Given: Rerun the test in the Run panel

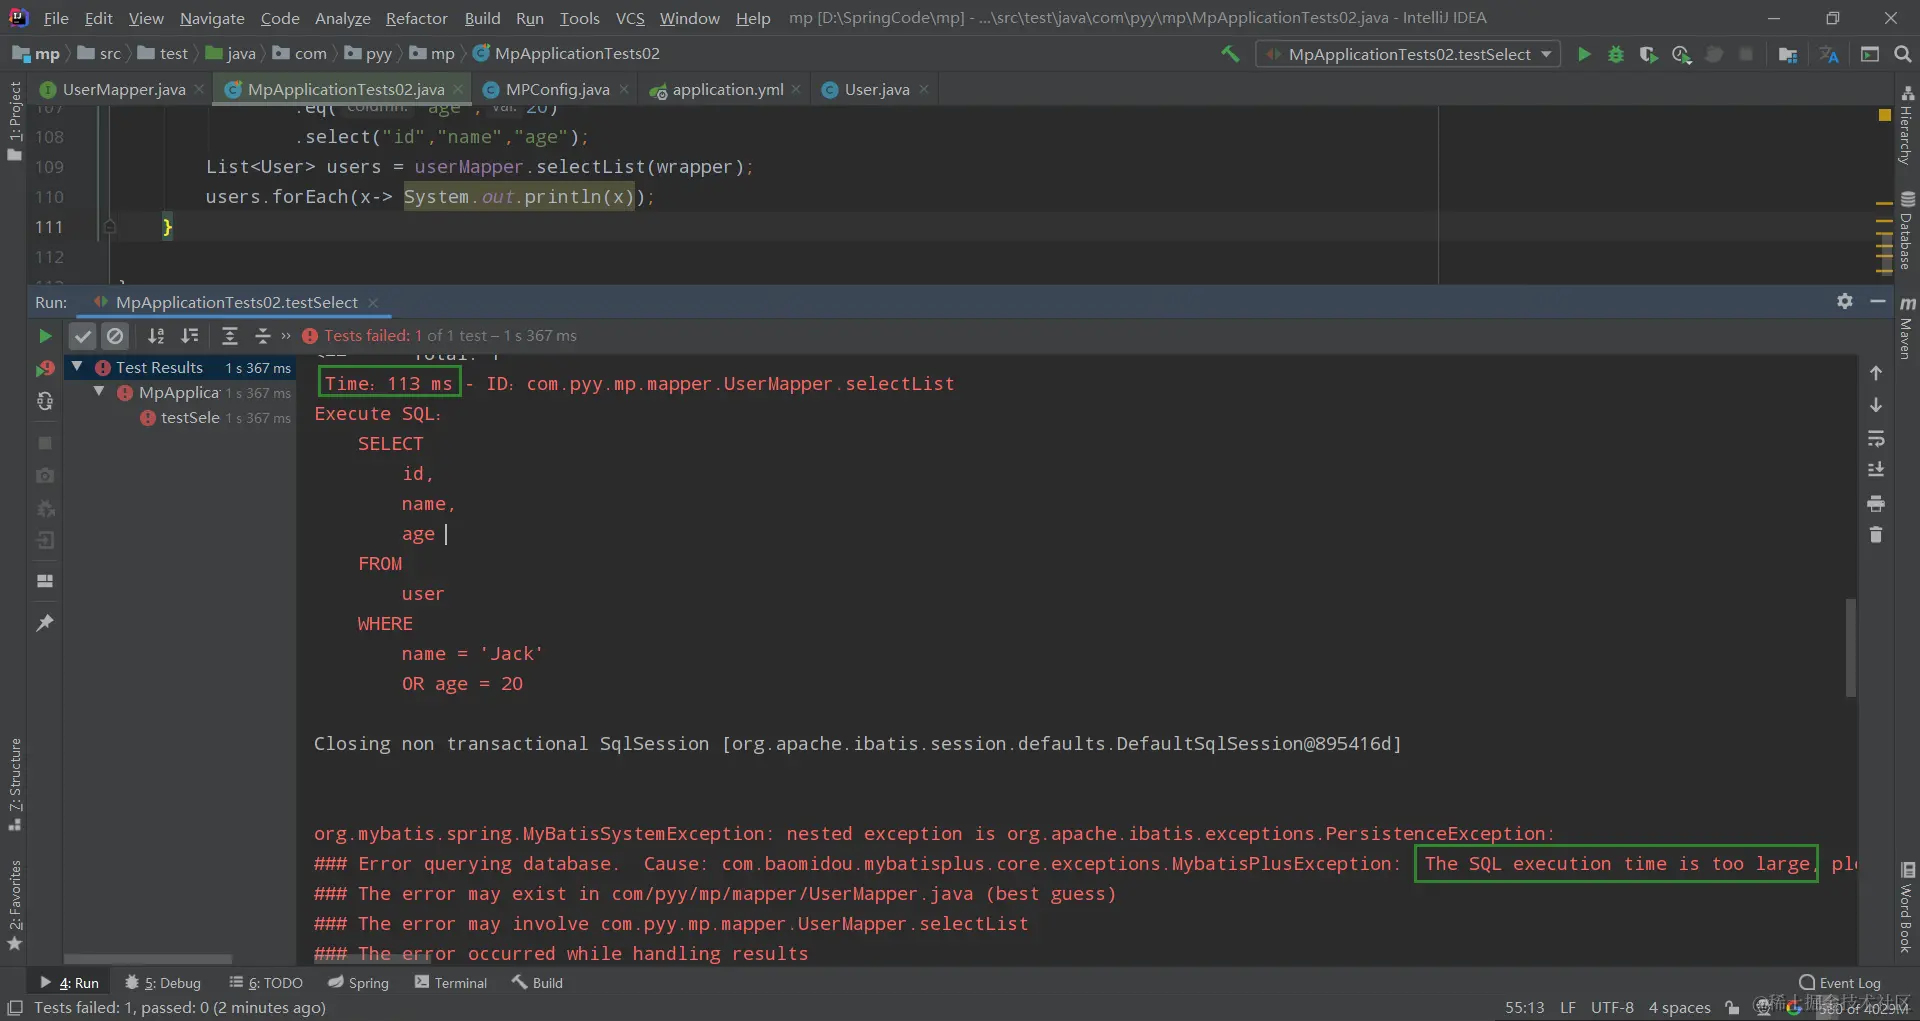Looking at the screenshot, I should 45,336.
